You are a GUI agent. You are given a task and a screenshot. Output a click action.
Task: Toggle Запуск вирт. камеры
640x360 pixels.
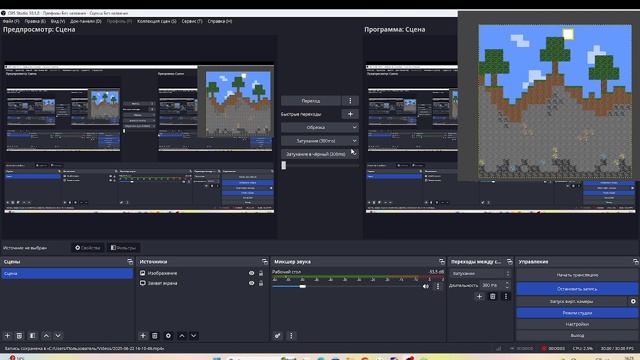[571, 301]
